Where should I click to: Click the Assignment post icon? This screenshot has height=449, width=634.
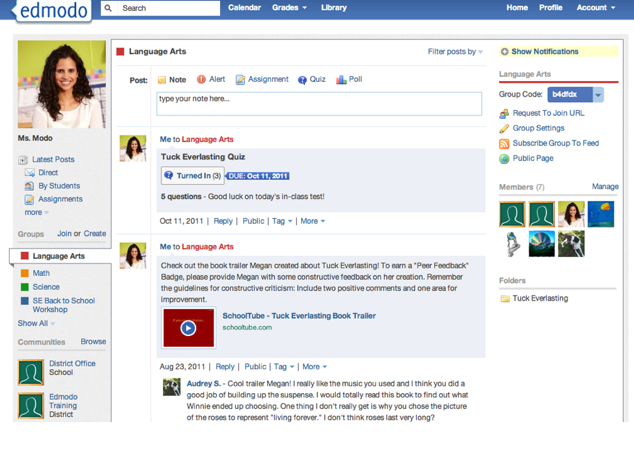click(x=240, y=80)
